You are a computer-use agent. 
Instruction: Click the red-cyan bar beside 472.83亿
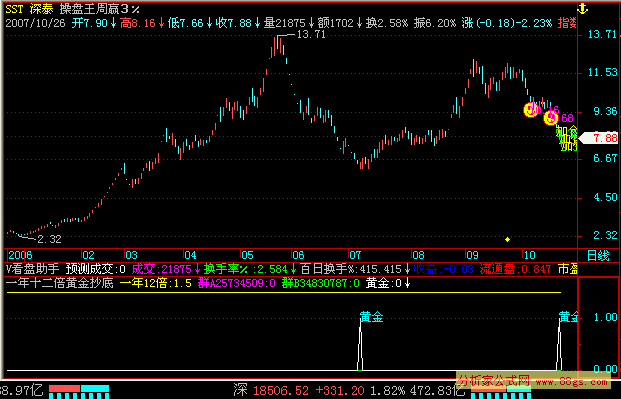[501, 391]
